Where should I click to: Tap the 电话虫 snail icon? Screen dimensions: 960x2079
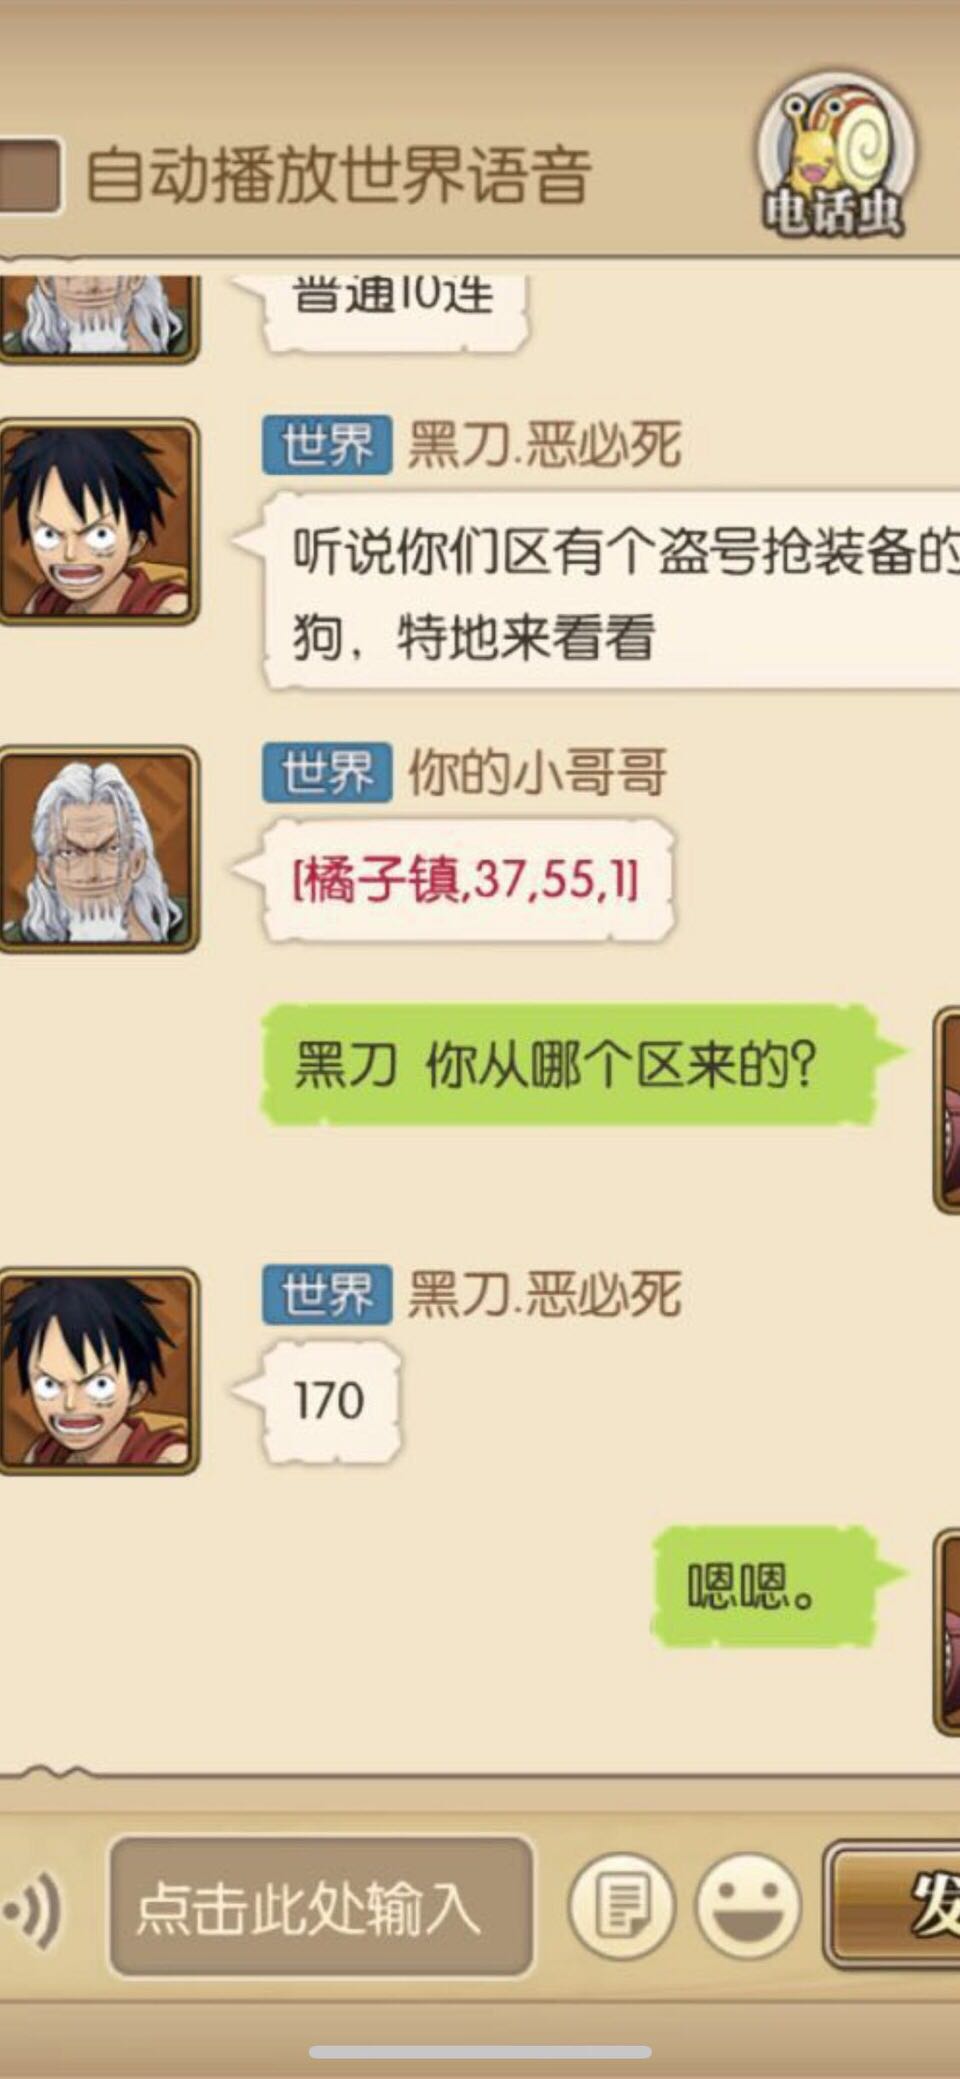click(x=834, y=158)
